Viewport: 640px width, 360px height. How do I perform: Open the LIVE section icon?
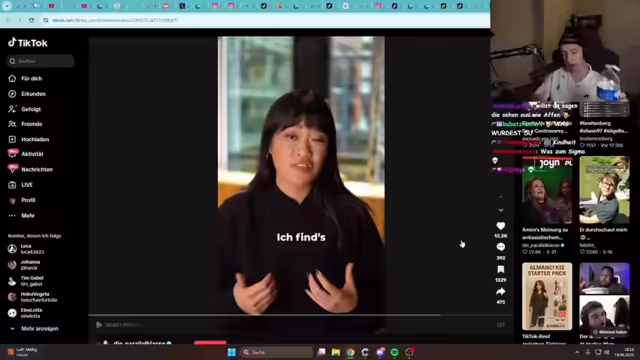(x=12, y=185)
